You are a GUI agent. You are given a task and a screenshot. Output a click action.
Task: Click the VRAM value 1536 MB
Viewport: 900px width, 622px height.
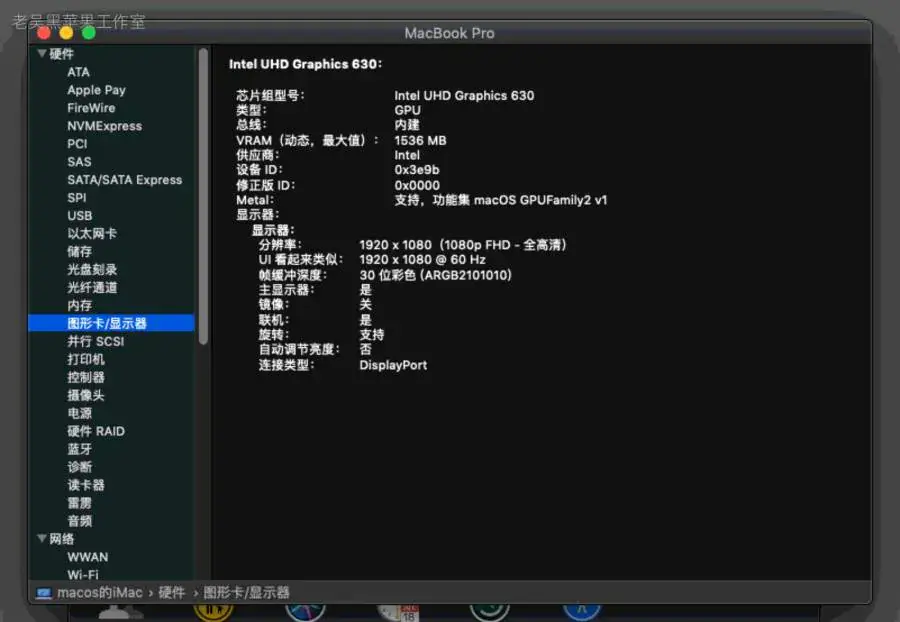click(420, 141)
